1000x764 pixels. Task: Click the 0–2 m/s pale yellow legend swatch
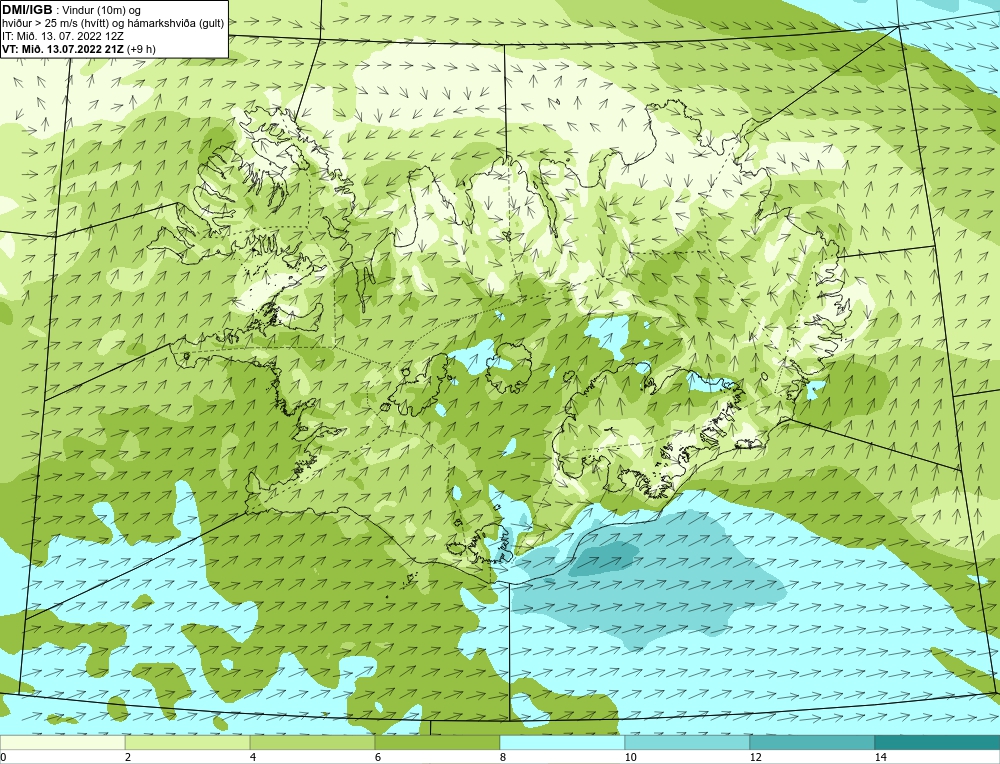(62, 742)
